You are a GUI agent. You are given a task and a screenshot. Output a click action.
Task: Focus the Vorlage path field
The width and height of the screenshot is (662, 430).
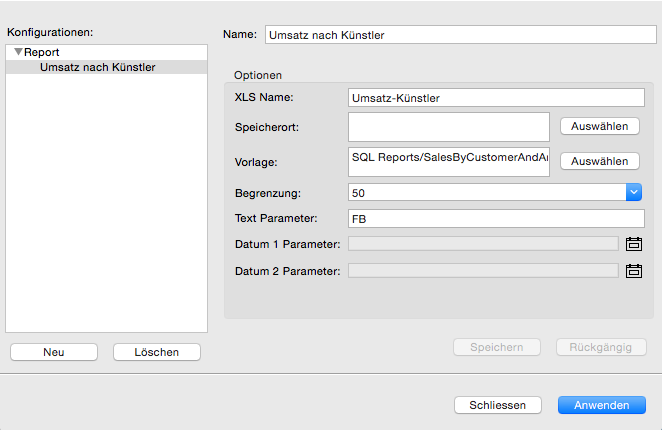pos(449,161)
